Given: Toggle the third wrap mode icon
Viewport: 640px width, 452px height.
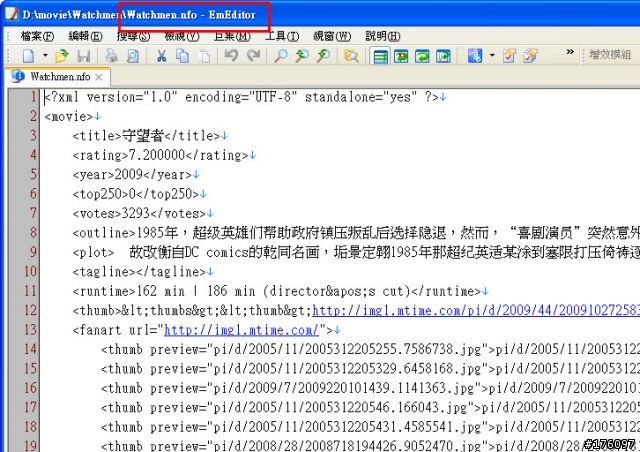Looking at the screenshot, I should point(422,56).
